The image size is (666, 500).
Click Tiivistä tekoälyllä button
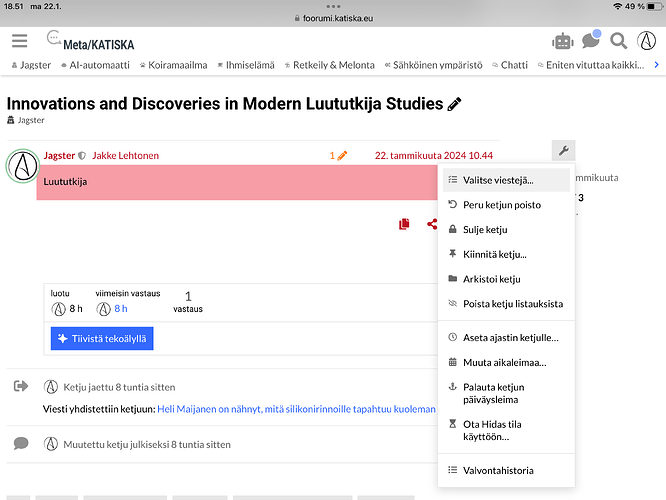pos(102,339)
